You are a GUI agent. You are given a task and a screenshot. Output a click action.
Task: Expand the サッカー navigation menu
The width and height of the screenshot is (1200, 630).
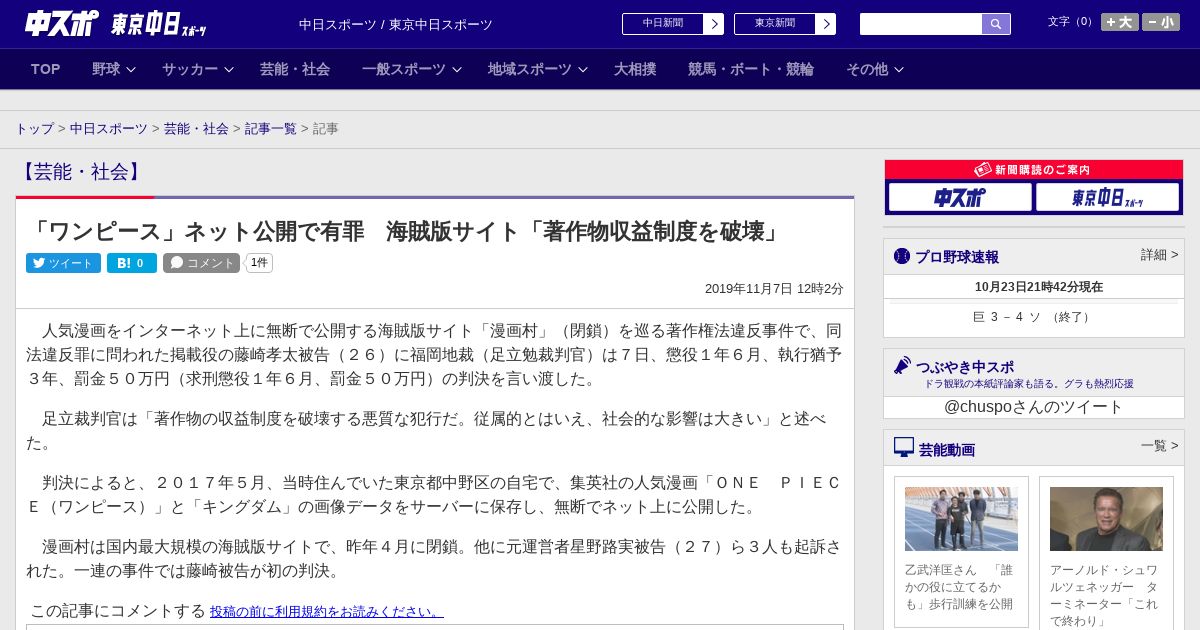pos(197,69)
